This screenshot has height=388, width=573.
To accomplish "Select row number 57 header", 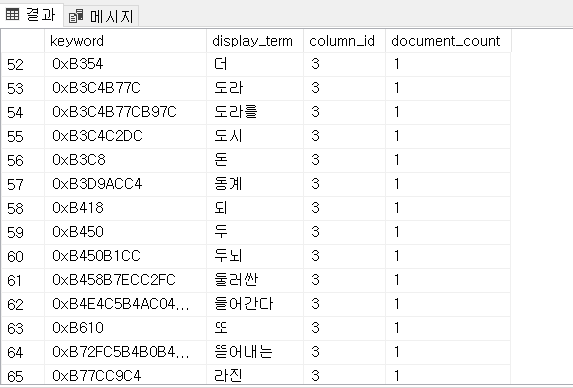I will (23, 184).
